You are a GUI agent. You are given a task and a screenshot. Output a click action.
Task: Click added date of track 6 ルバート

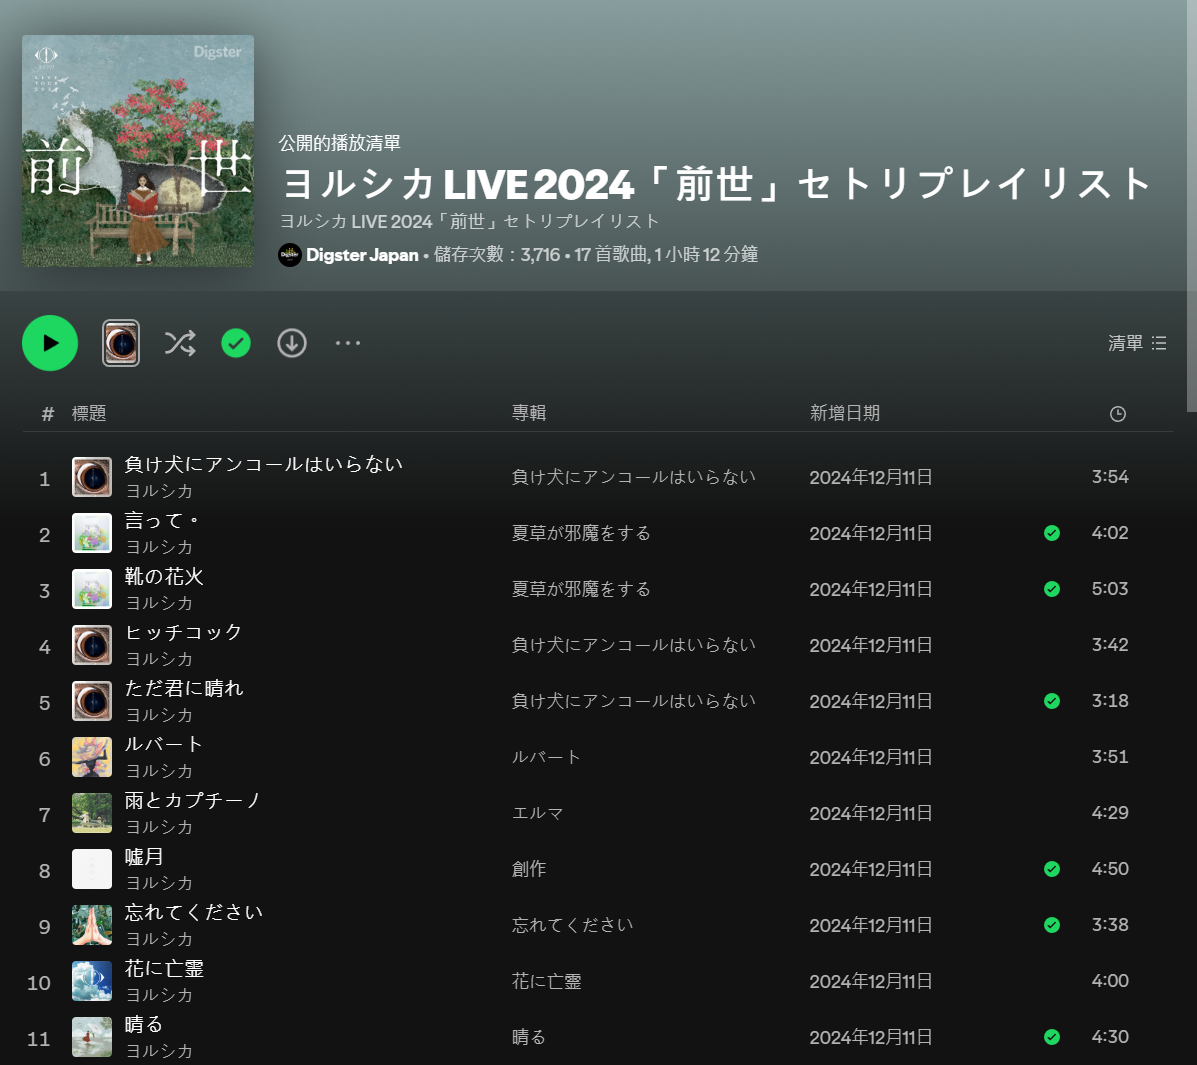(x=871, y=757)
